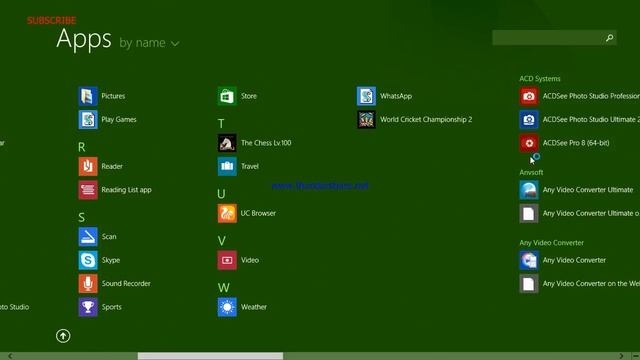Open the Any Video Converter app icon
Viewport: 640px width, 360px height.
click(529, 260)
